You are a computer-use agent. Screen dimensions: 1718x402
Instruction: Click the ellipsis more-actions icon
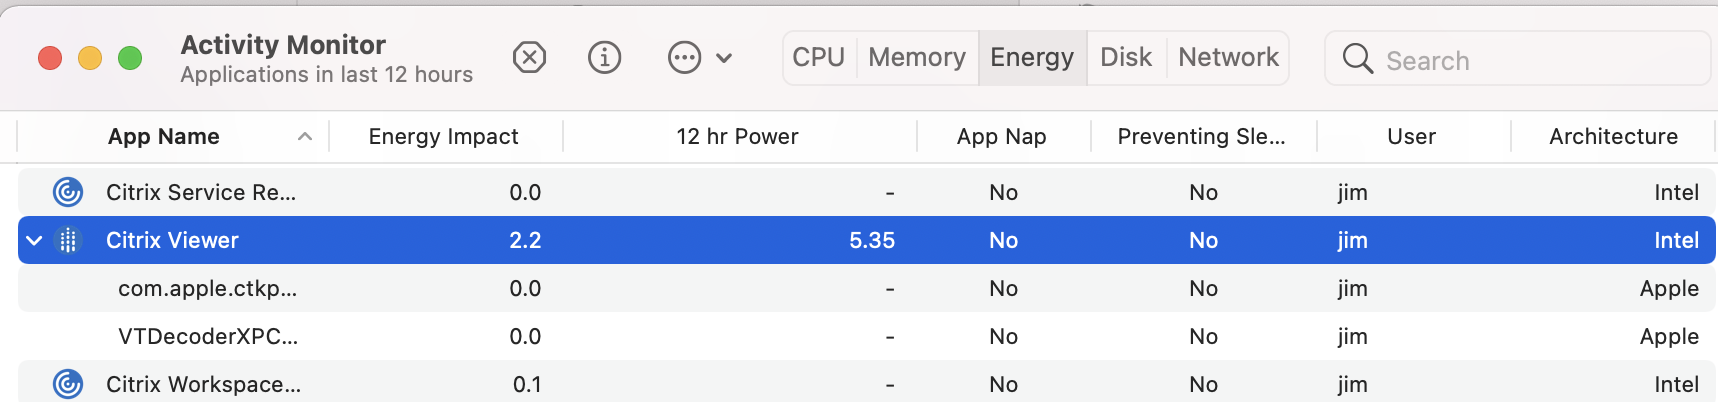coord(684,58)
